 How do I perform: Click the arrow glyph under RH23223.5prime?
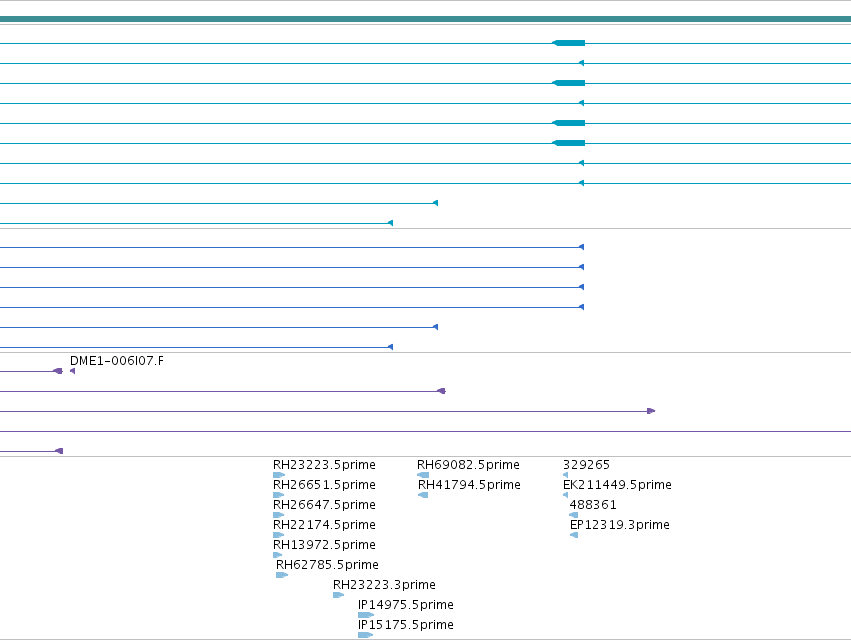click(279, 475)
